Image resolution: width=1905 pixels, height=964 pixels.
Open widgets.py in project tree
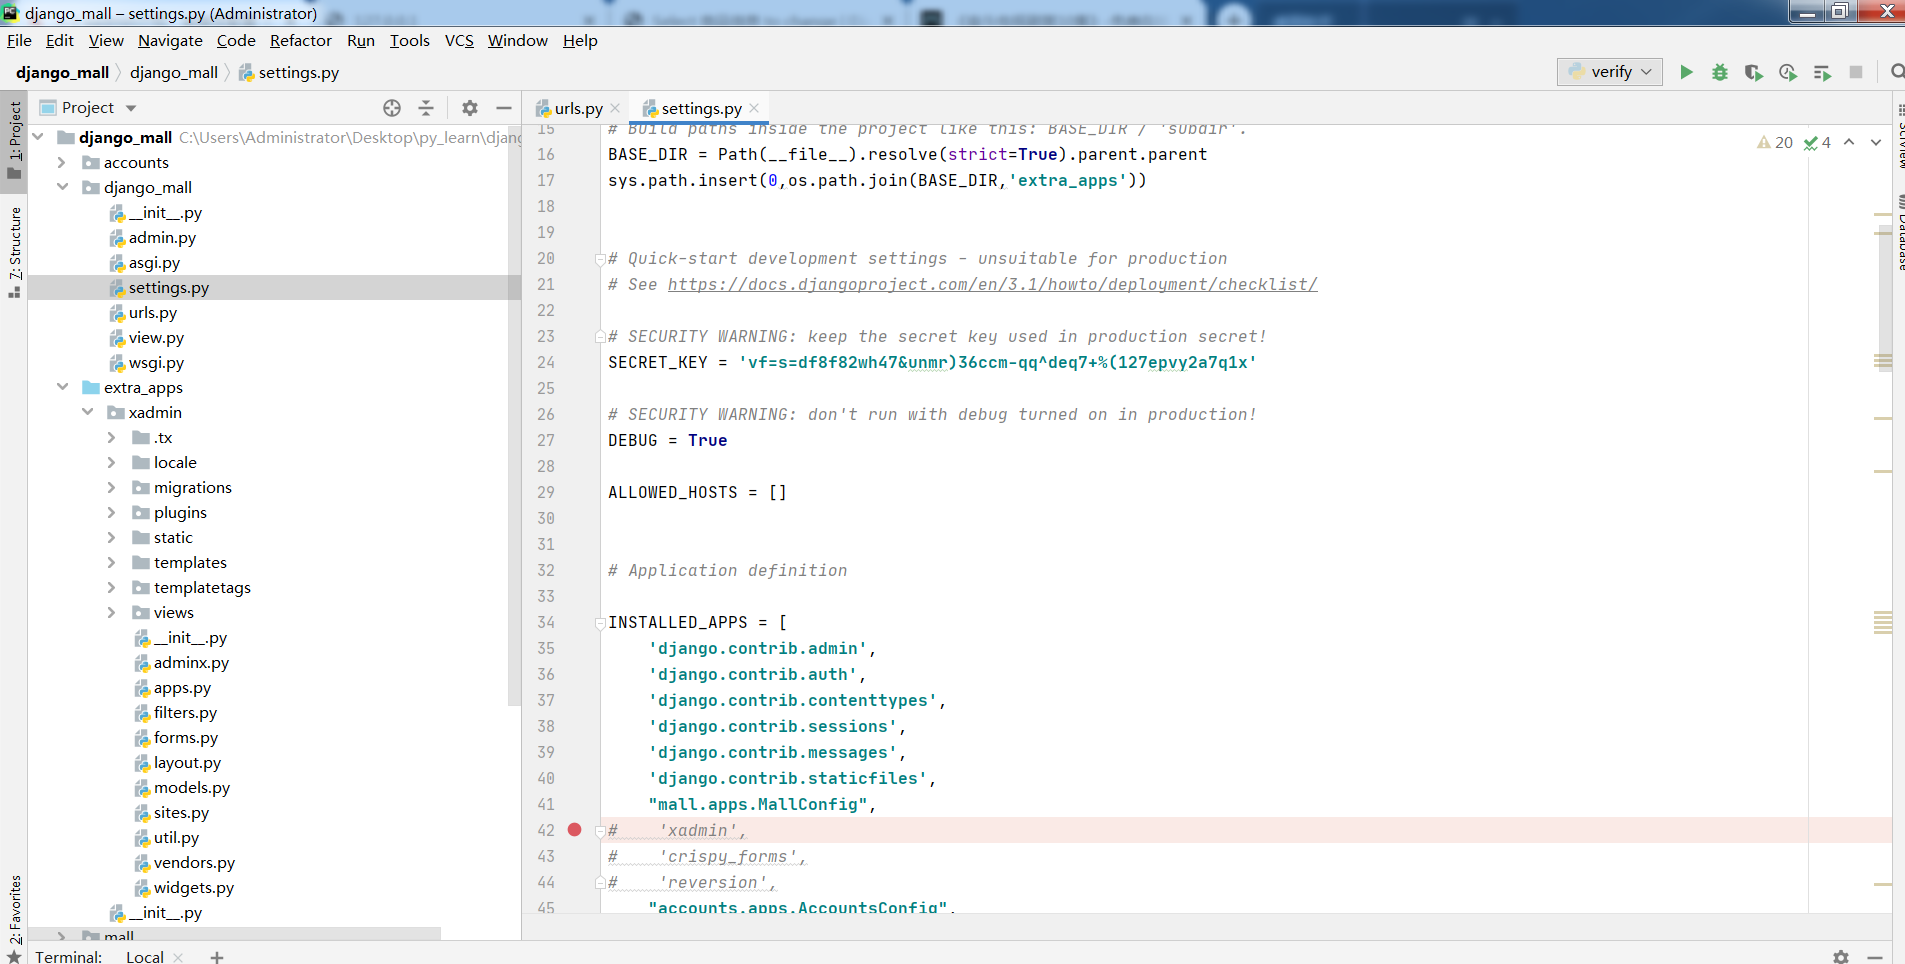[193, 887]
